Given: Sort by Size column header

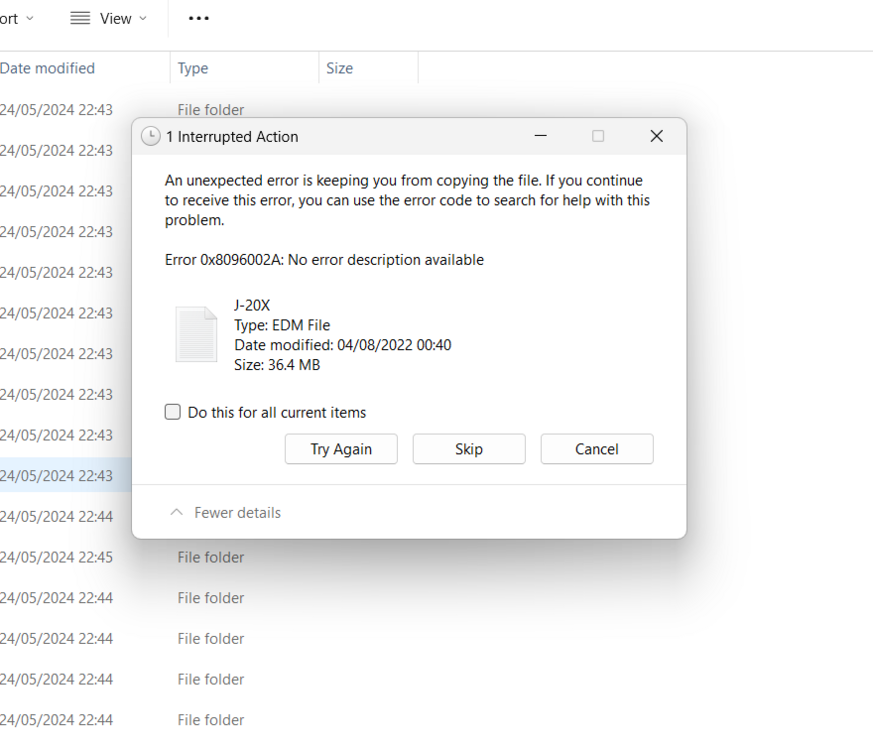Looking at the screenshot, I should click(x=340, y=68).
